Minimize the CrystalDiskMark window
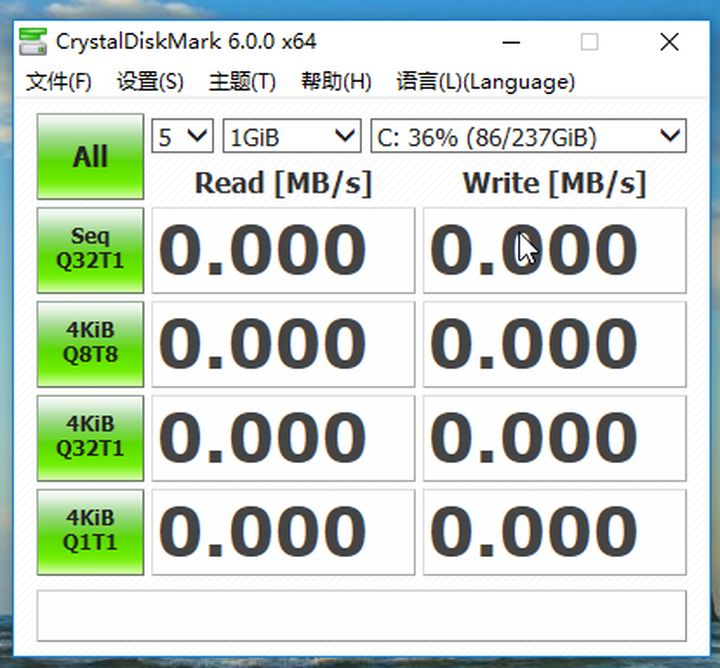 pos(511,42)
